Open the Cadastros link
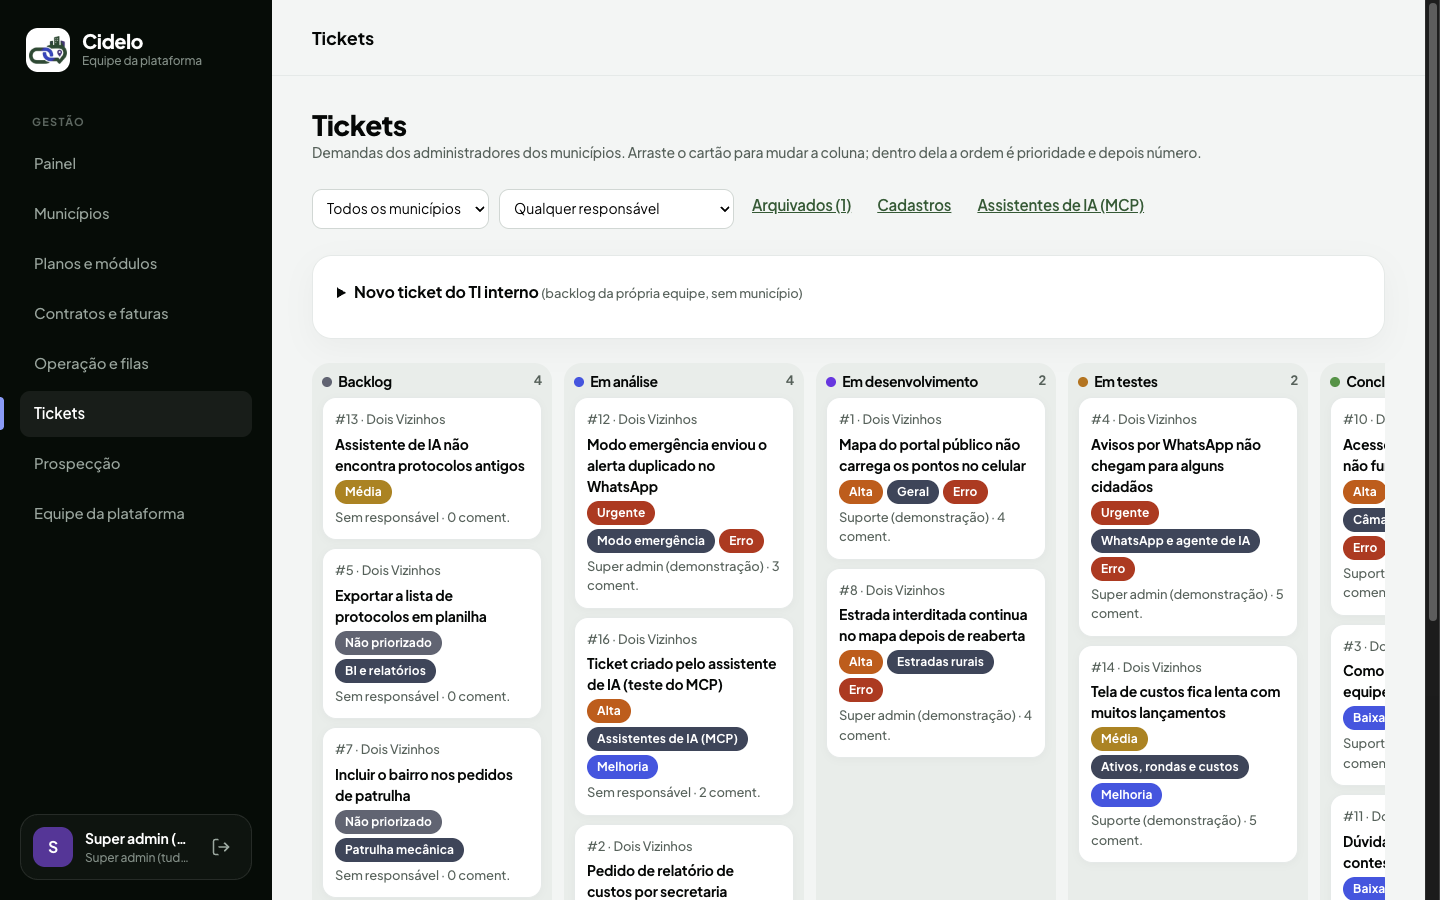Image resolution: width=1440 pixels, height=900 pixels. tap(914, 205)
